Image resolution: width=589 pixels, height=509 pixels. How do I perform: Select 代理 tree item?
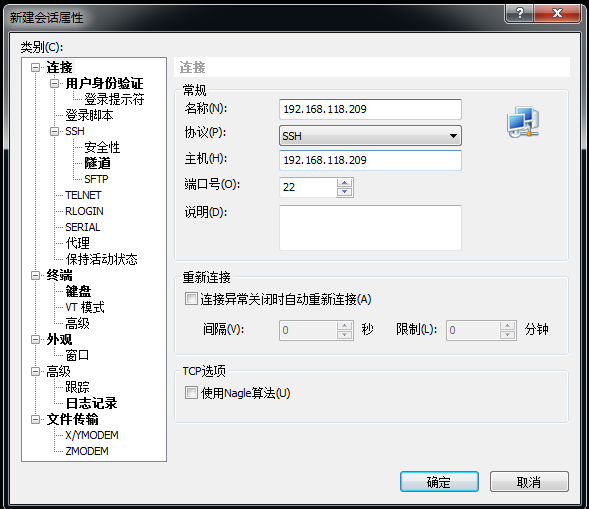point(77,243)
